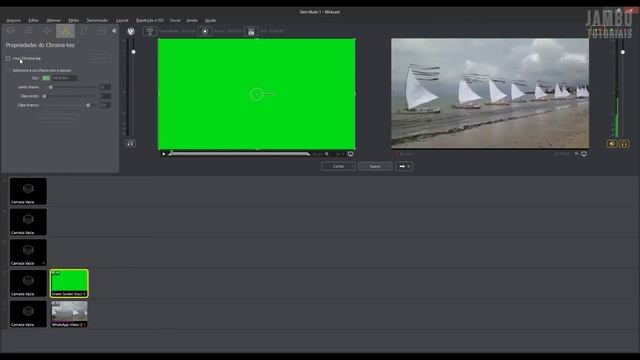Screen dimensions: 640x360
Task: Open the Transmissão menu
Action: click(x=97, y=20)
